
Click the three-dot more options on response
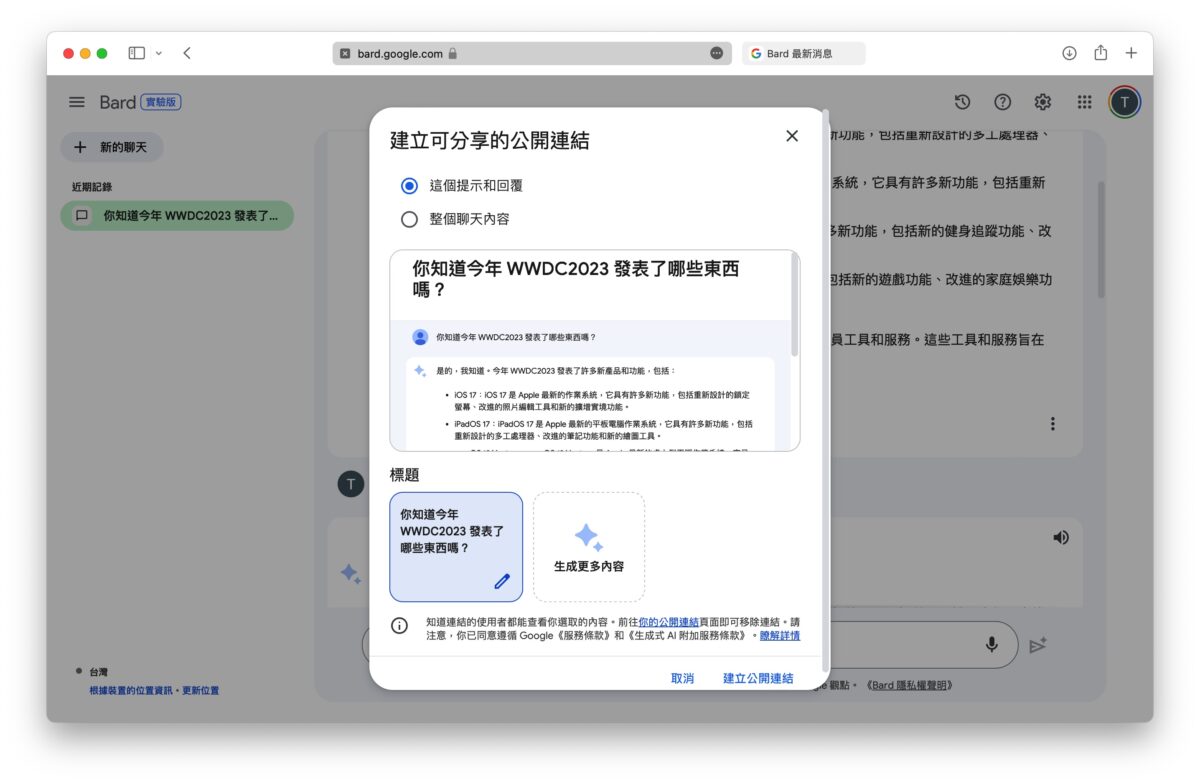(1052, 424)
